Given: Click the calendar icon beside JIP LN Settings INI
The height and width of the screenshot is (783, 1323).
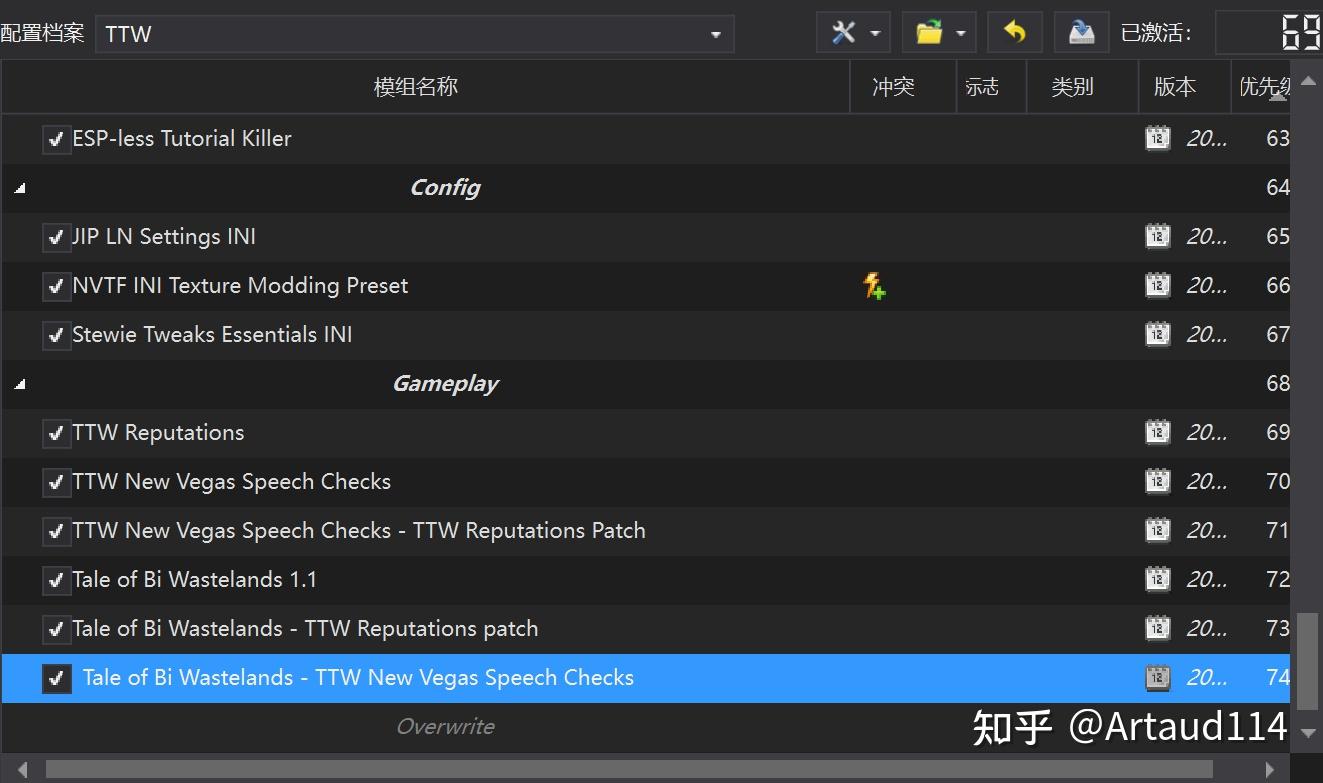Looking at the screenshot, I should click(x=1157, y=236).
